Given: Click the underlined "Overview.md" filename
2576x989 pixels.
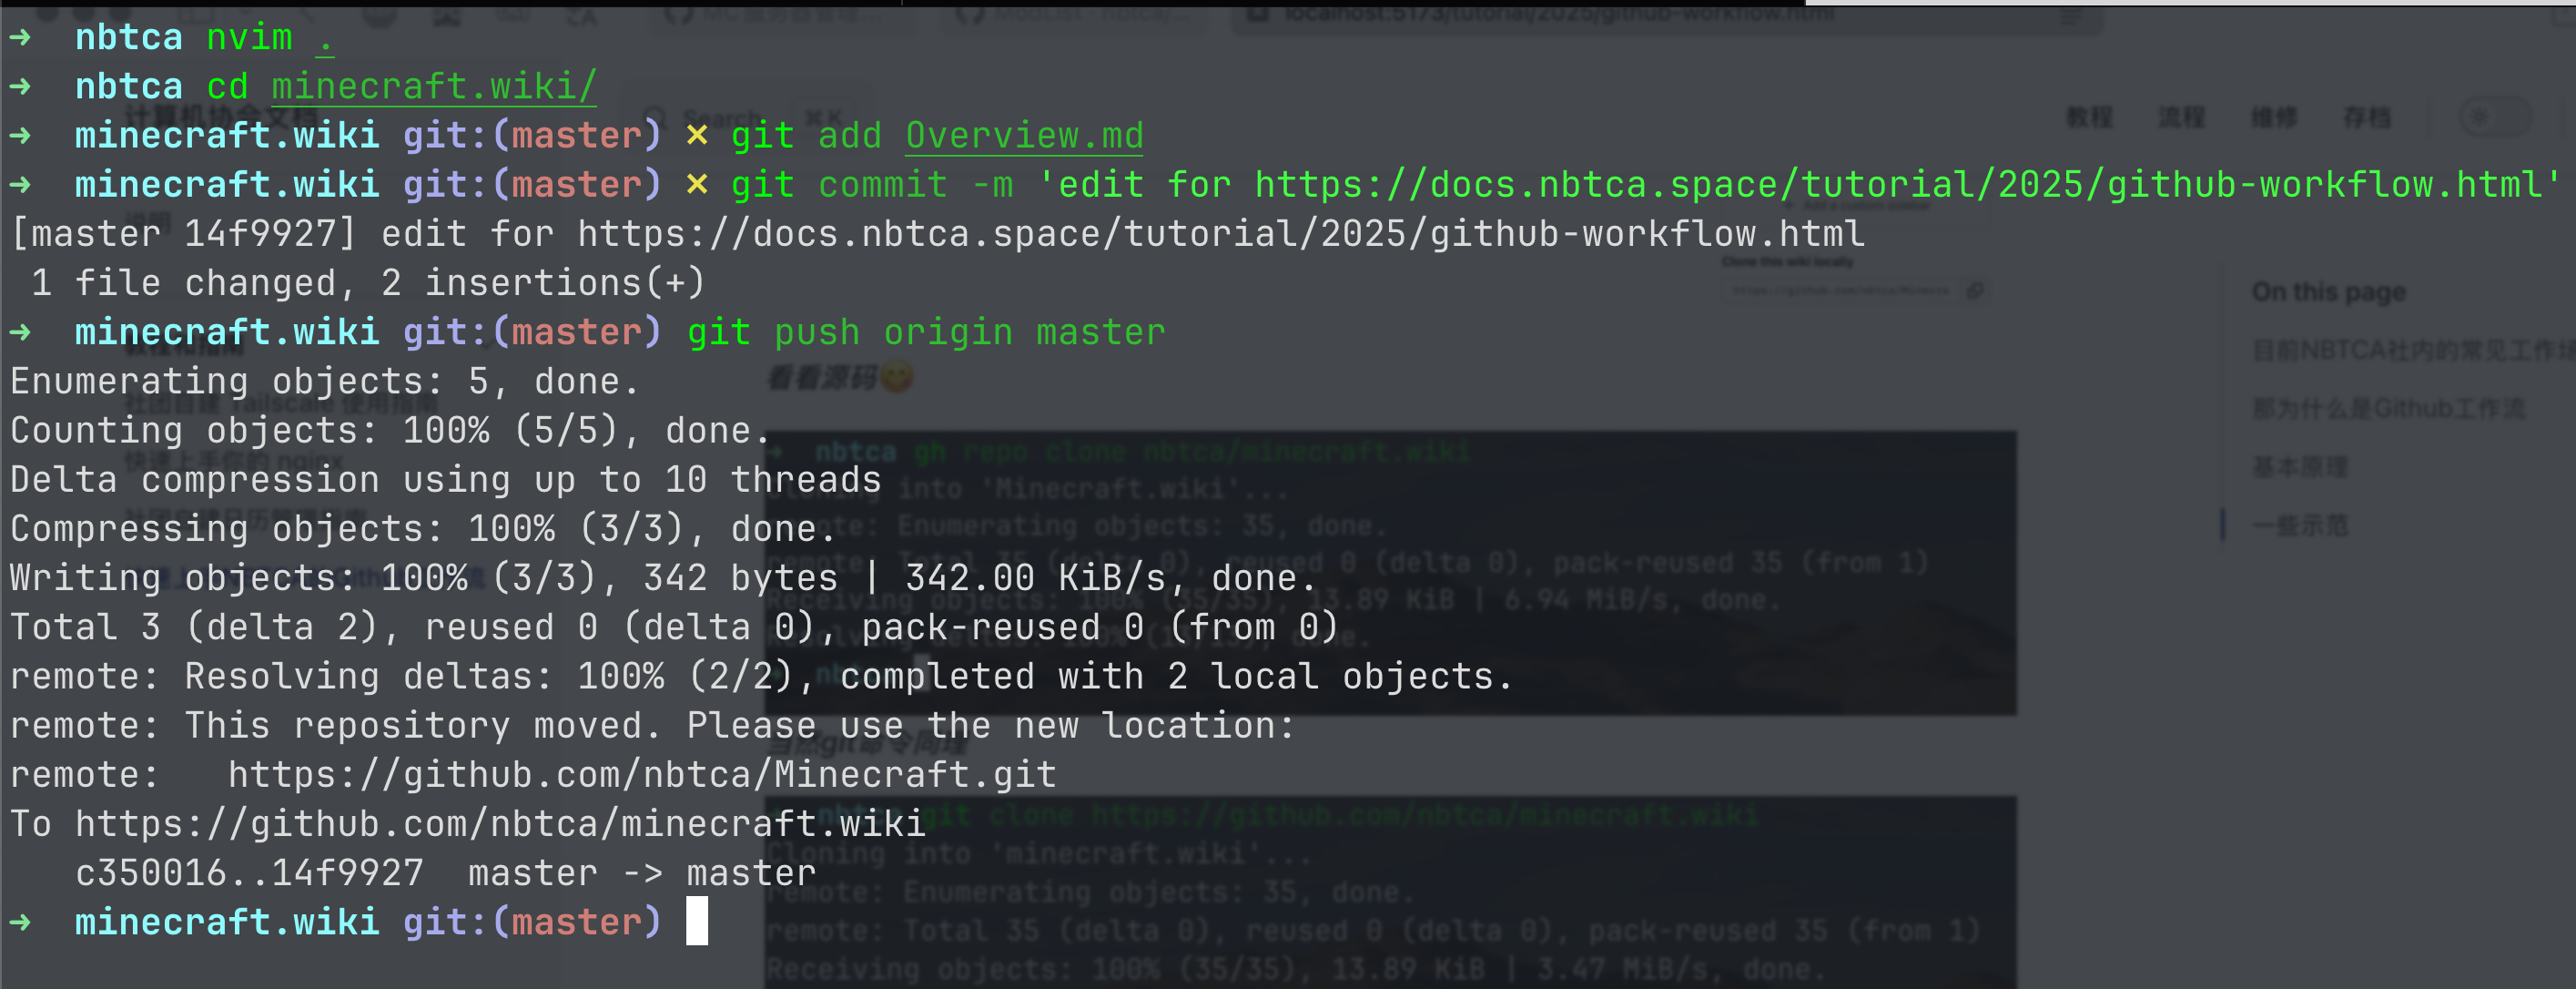Looking at the screenshot, I should [1024, 136].
